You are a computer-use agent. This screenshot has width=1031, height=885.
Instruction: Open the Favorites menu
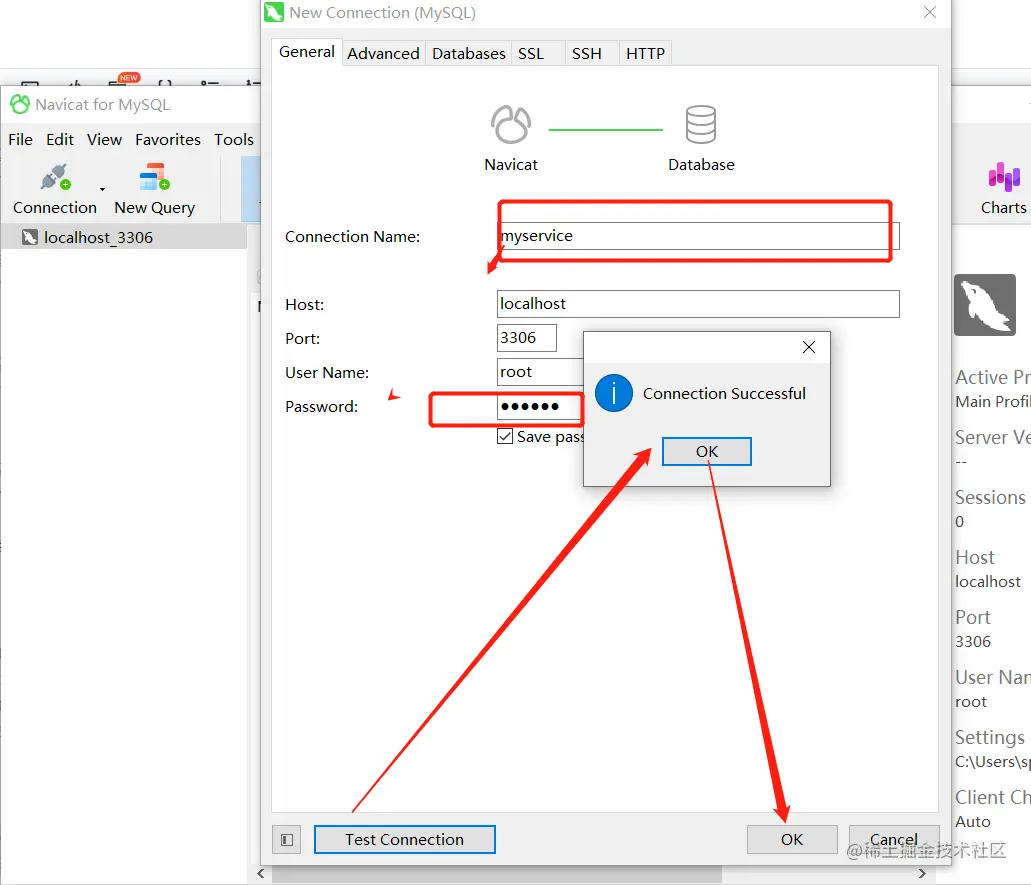(168, 139)
